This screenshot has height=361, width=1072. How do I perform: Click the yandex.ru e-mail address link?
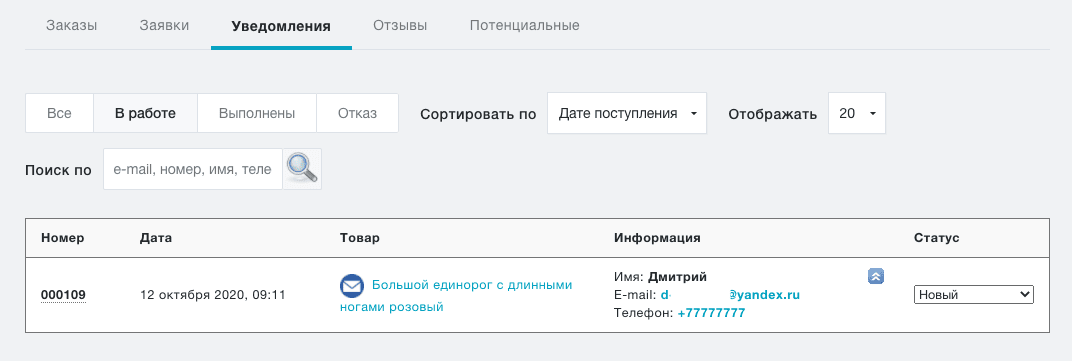(x=730, y=295)
